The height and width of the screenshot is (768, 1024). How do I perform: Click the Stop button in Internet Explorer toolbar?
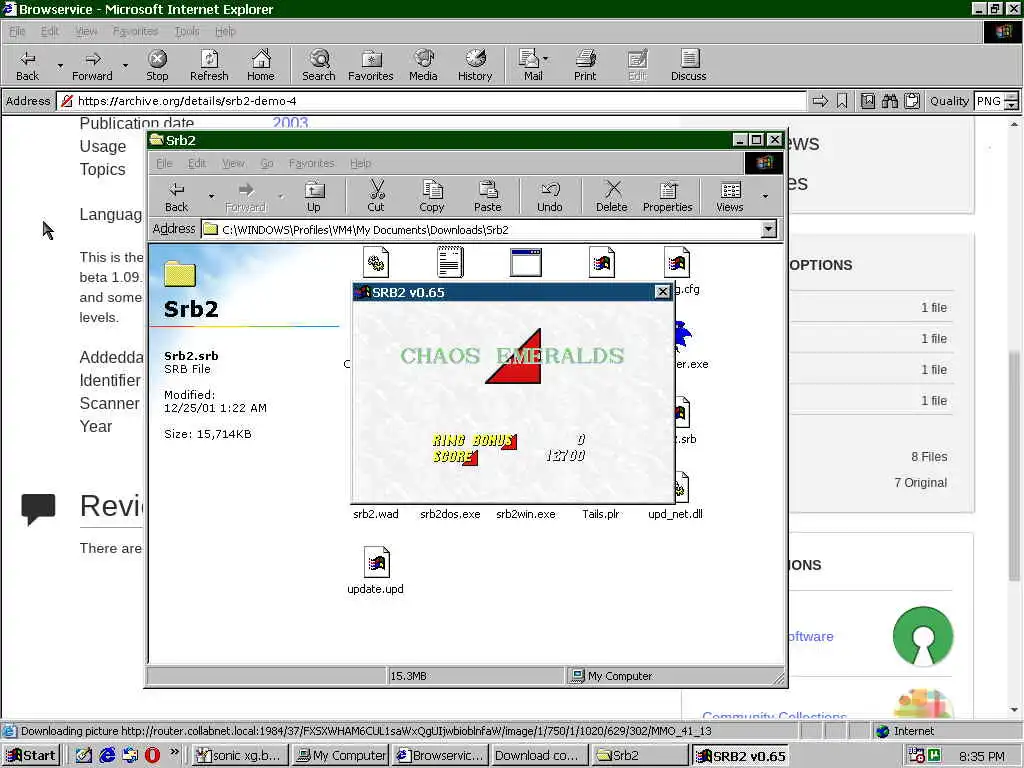click(157, 65)
